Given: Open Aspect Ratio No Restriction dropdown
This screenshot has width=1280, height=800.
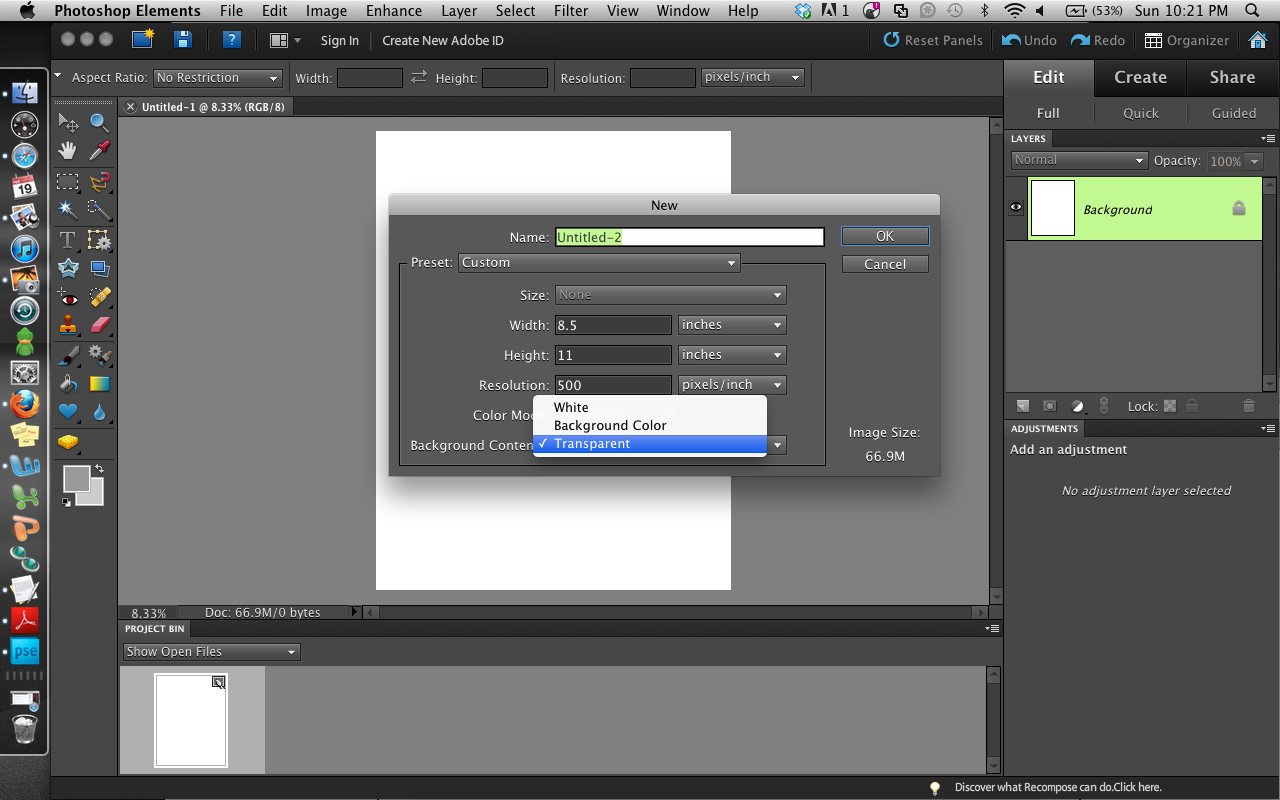Looking at the screenshot, I should click(x=217, y=78).
